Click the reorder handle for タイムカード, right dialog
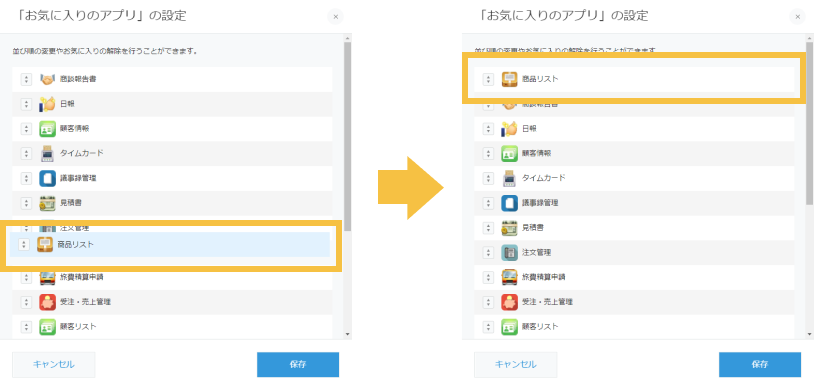The width and height of the screenshot is (814, 390). (488, 178)
